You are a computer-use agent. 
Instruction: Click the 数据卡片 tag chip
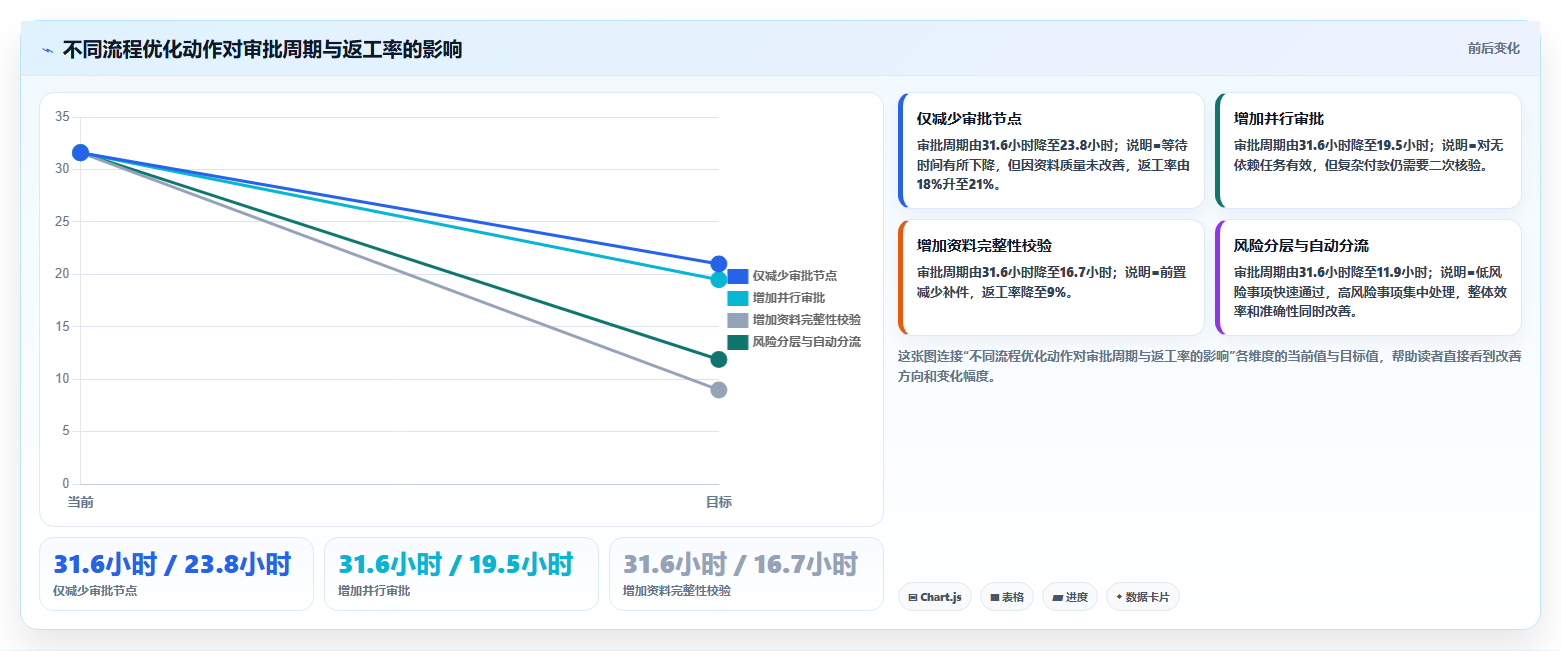pos(1143,597)
